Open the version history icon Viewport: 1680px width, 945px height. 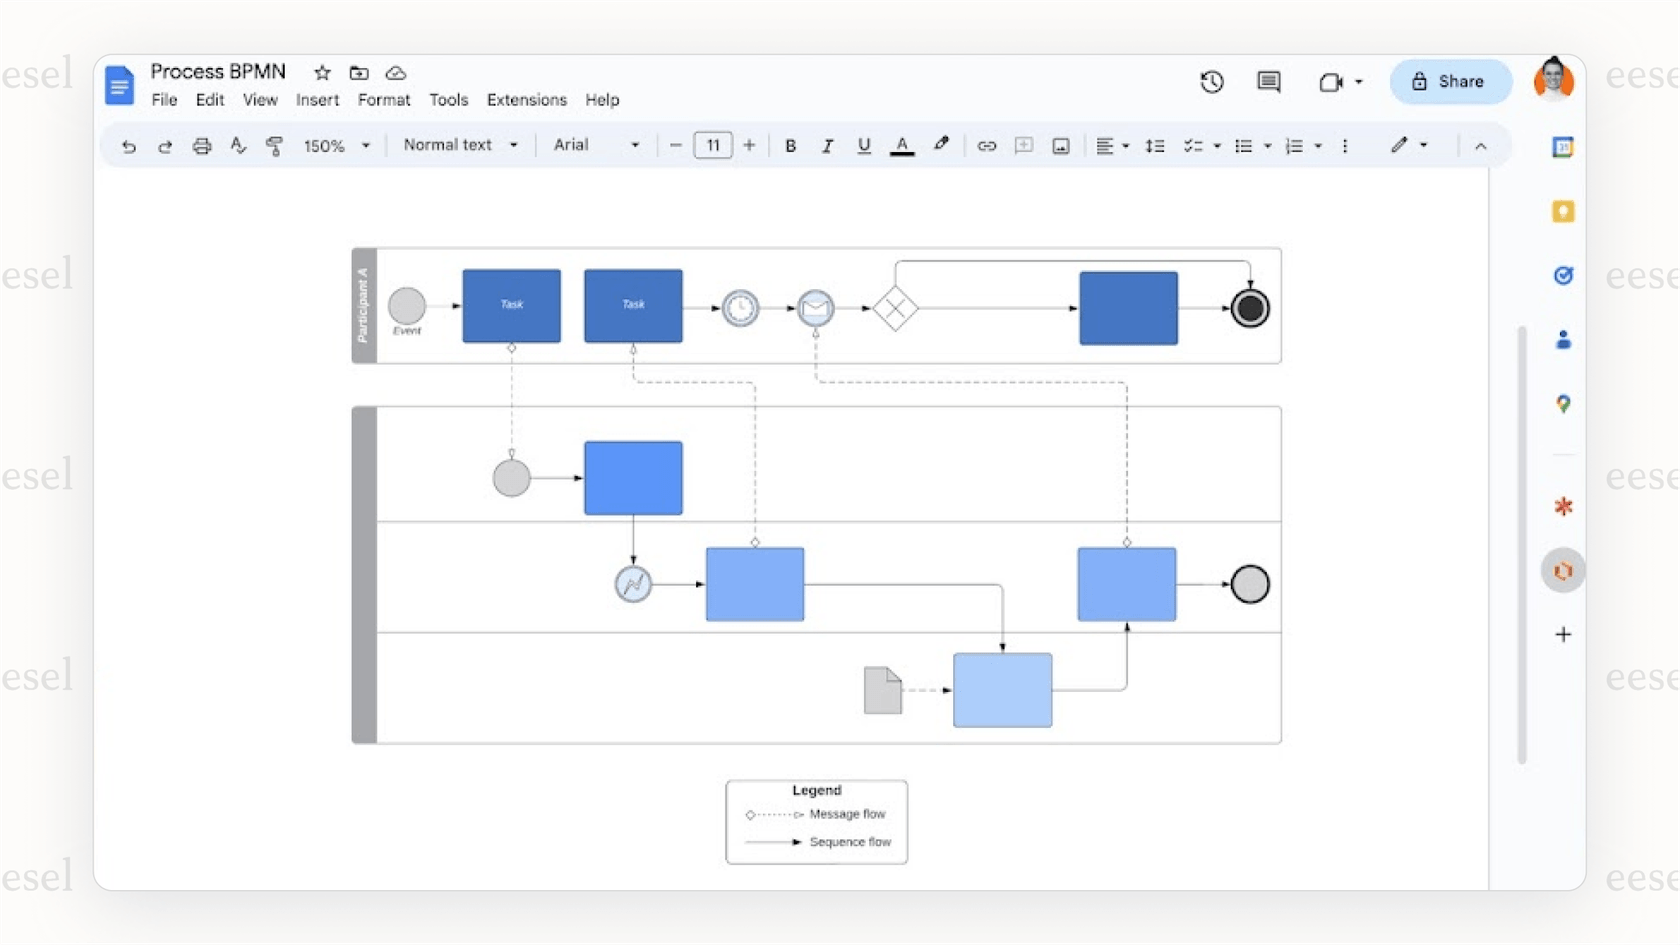point(1211,82)
